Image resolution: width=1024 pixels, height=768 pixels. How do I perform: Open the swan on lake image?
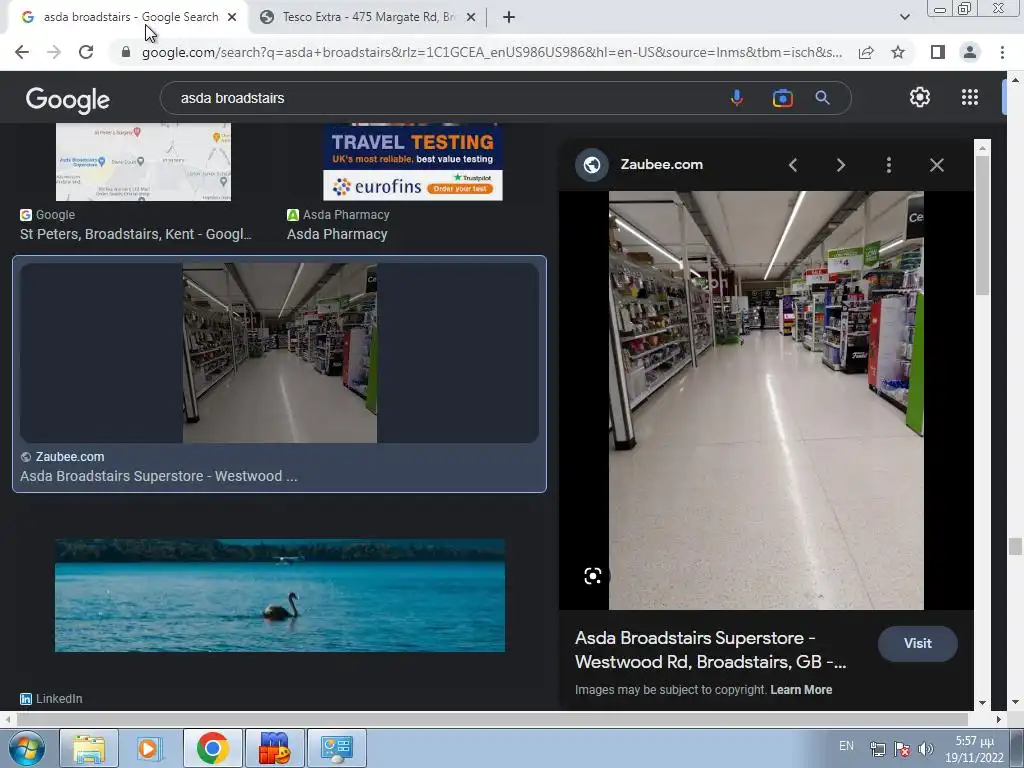(280, 596)
